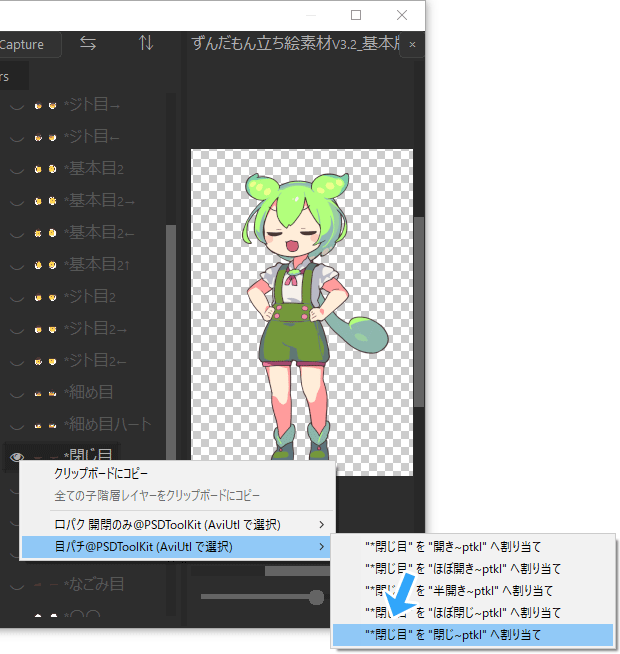Toggle visibility of *なごみ目 layer

(17, 585)
